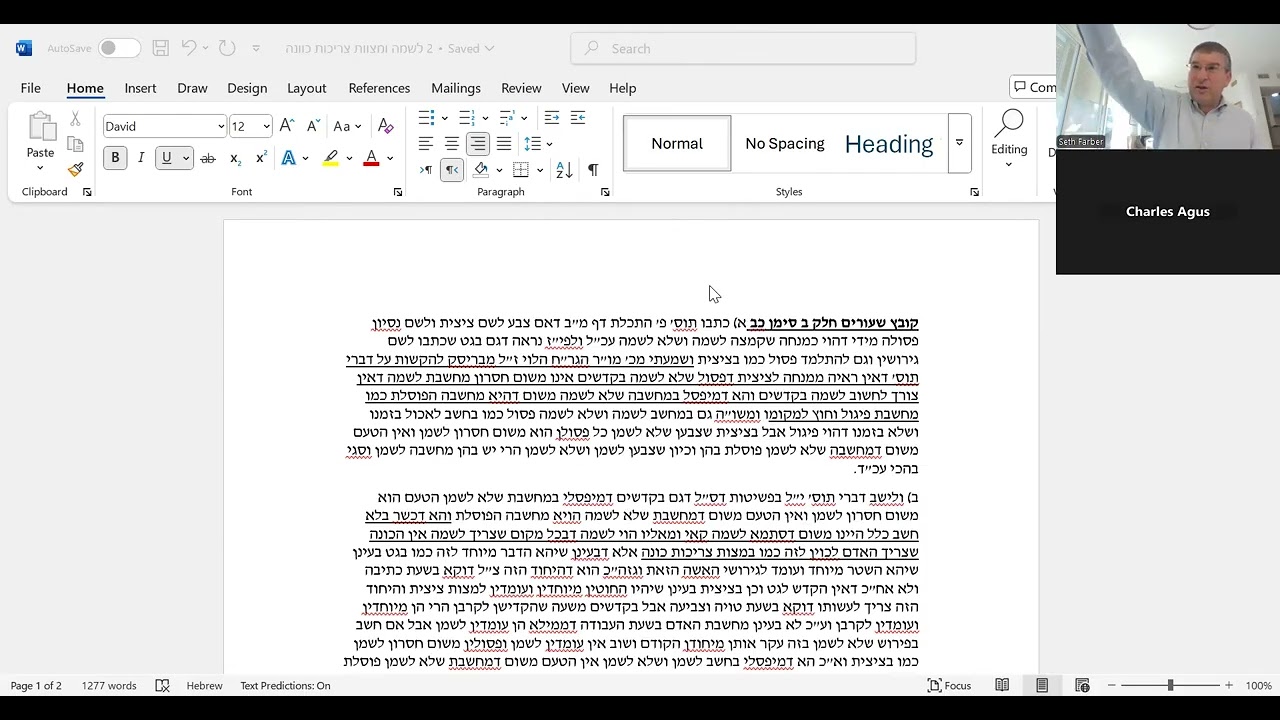Apply red font color
The image size is (1280, 720).
[x=372, y=158]
